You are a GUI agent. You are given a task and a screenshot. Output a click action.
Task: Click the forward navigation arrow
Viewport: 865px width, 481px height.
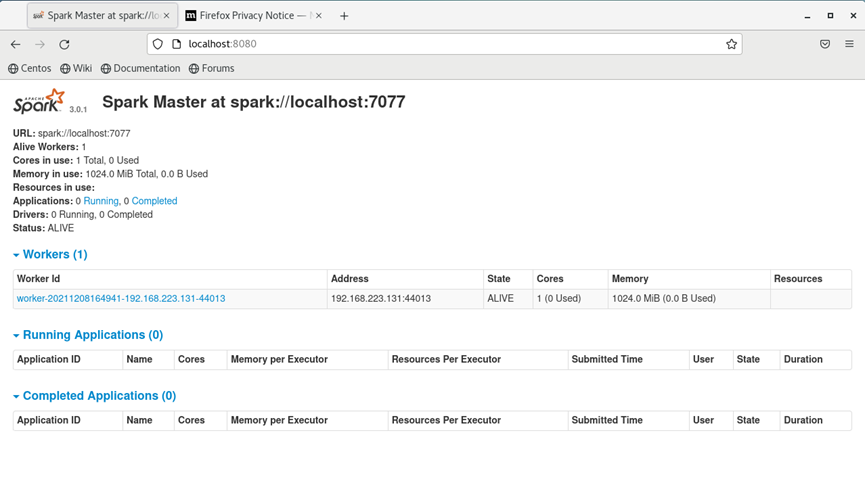40,44
